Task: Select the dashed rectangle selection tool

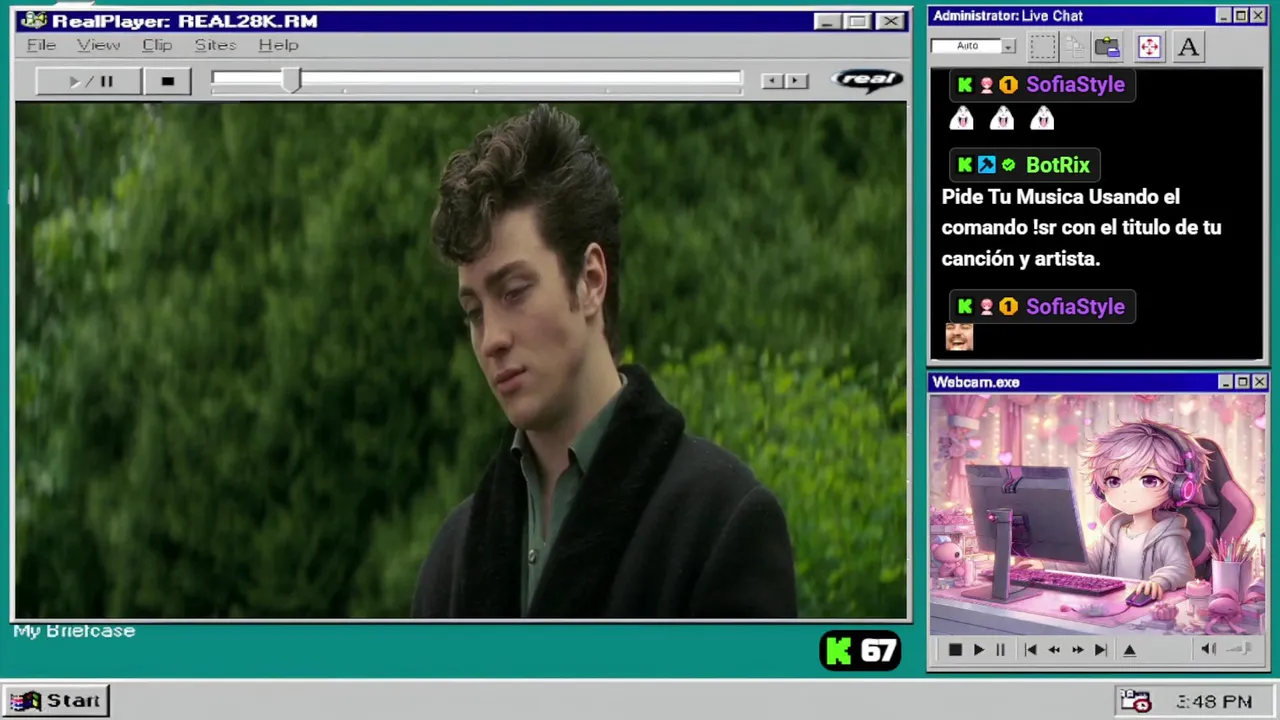Action: (1042, 46)
